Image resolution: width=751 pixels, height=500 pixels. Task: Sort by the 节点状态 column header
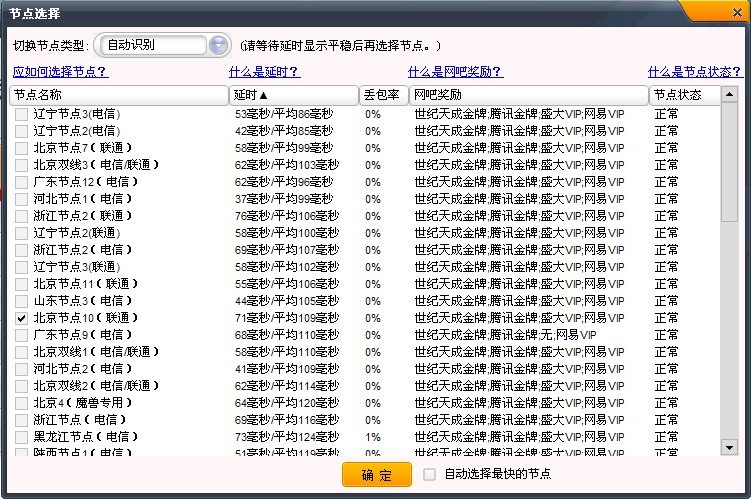(684, 95)
